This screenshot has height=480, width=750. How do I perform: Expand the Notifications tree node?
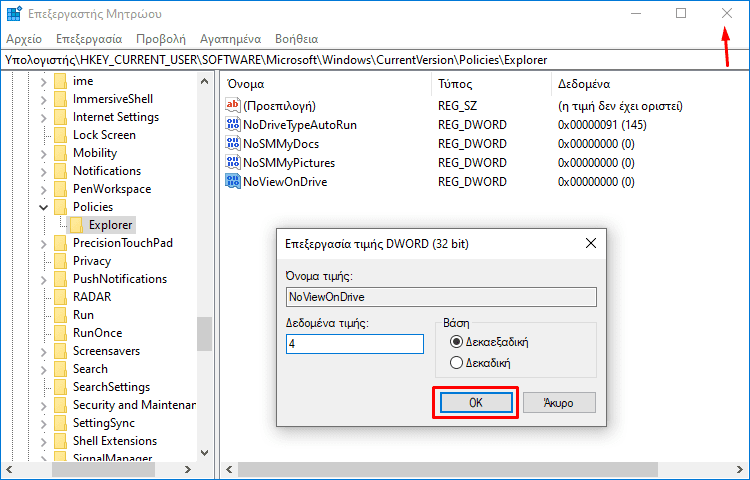tap(44, 172)
